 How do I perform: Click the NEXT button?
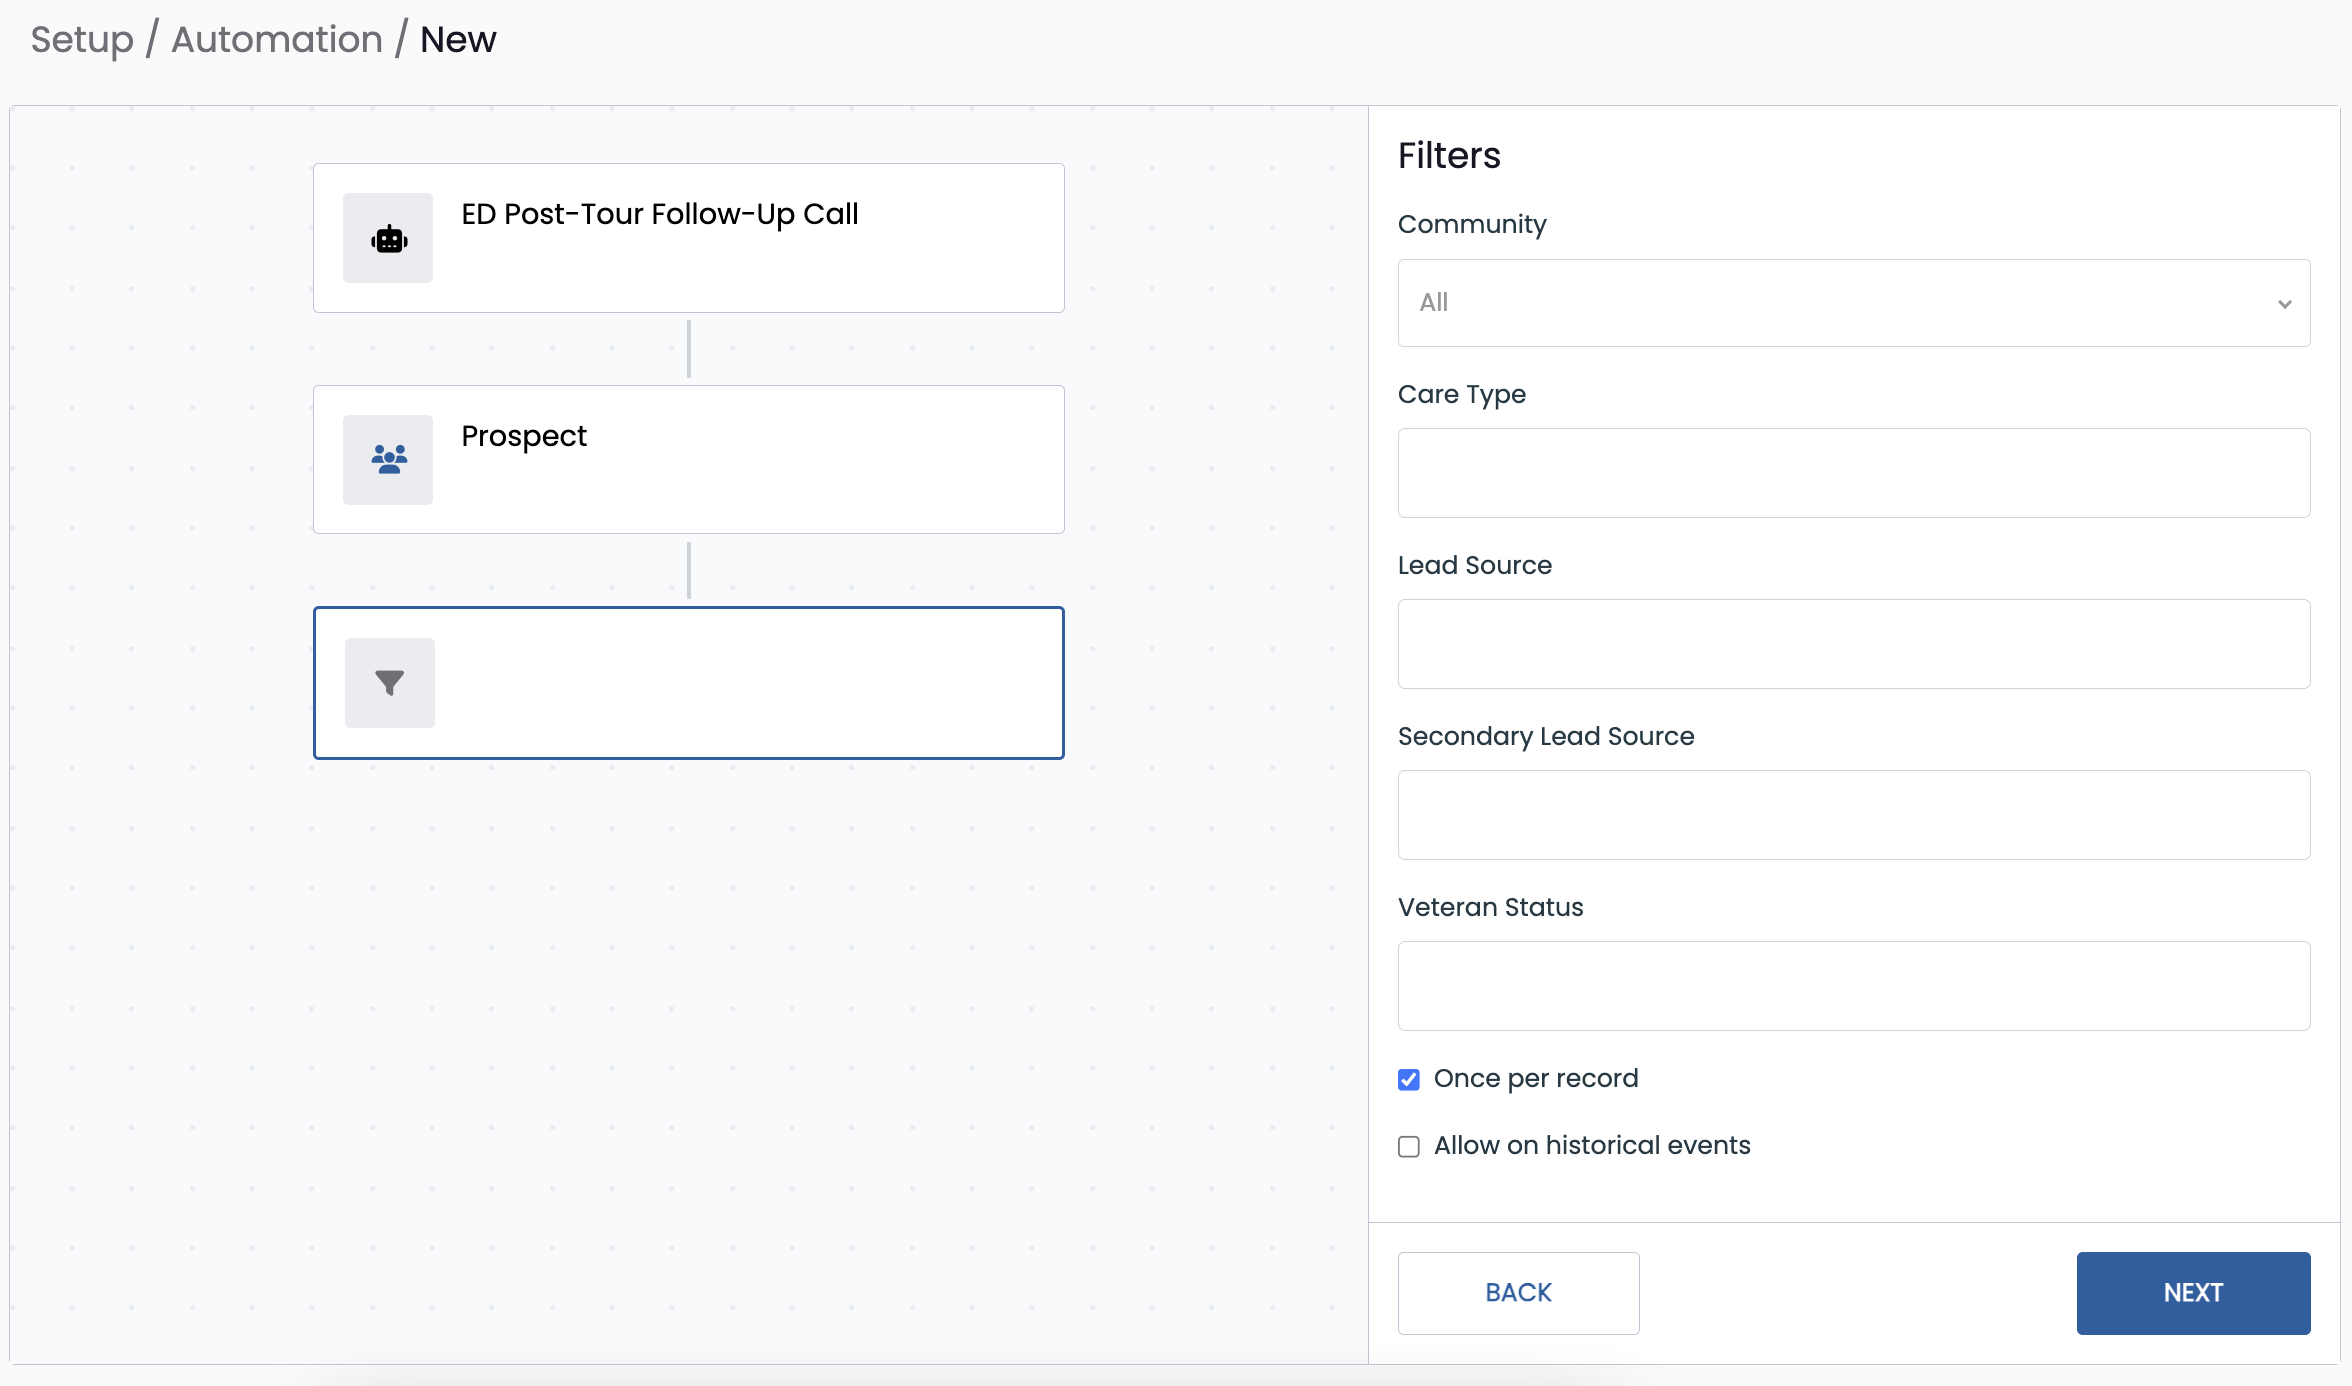point(2194,1293)
